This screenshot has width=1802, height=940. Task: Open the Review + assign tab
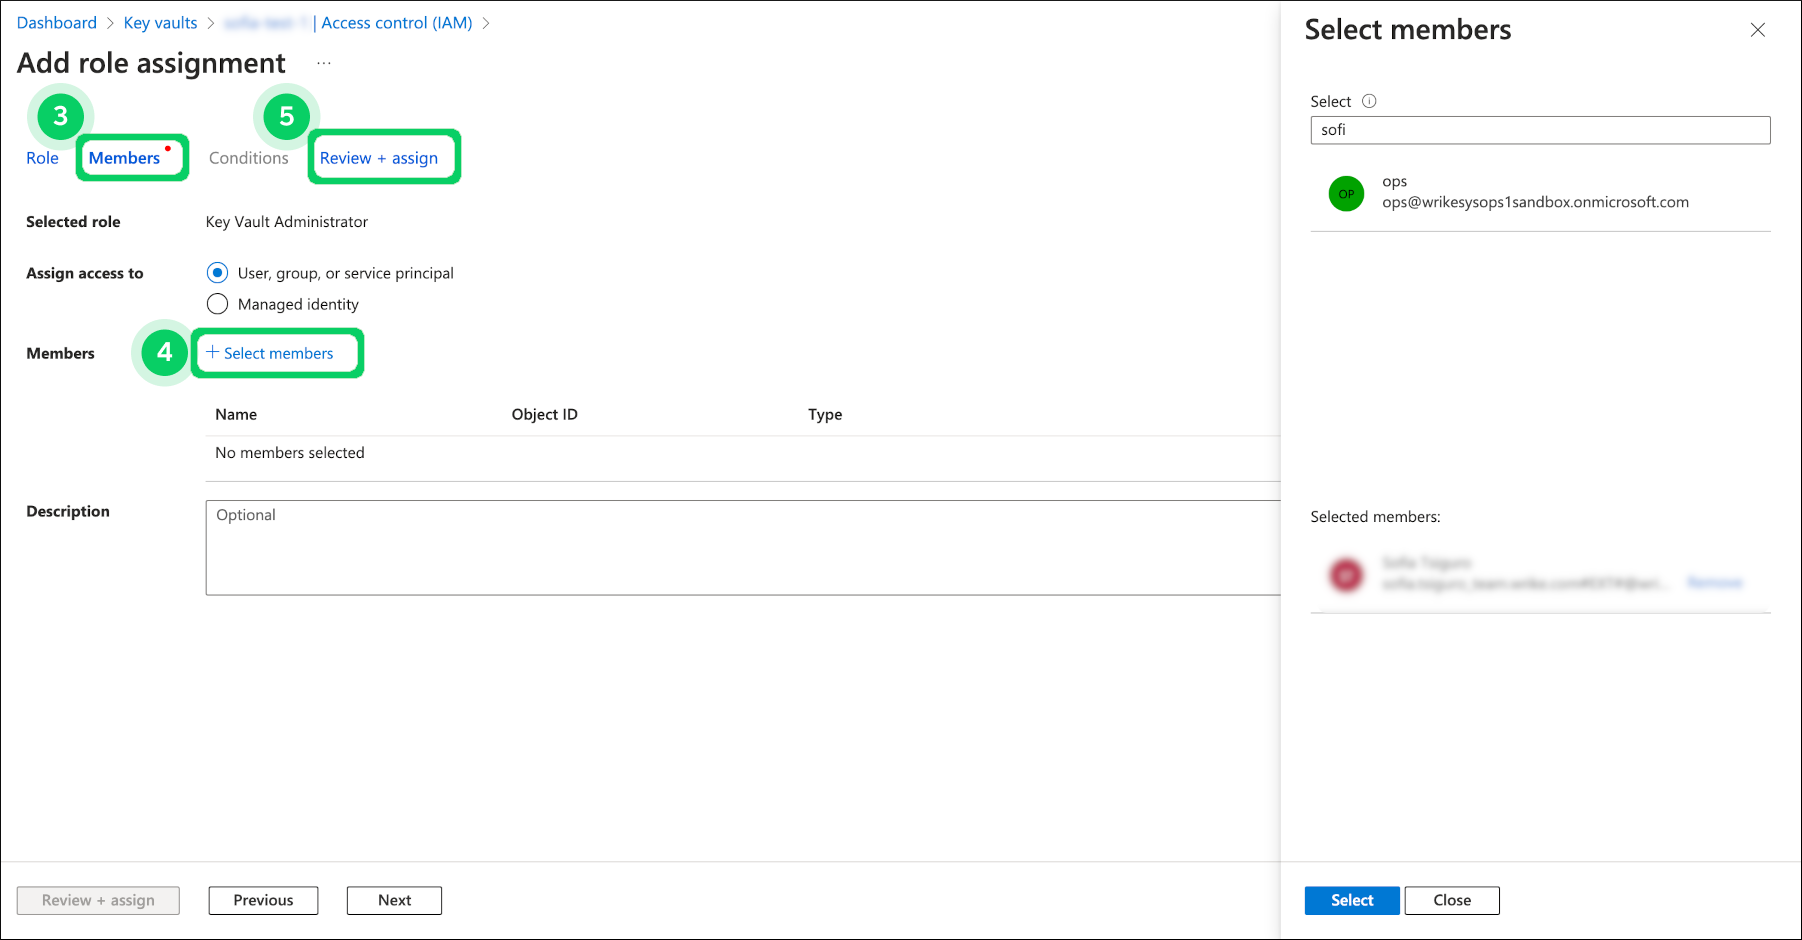(378, 158)
